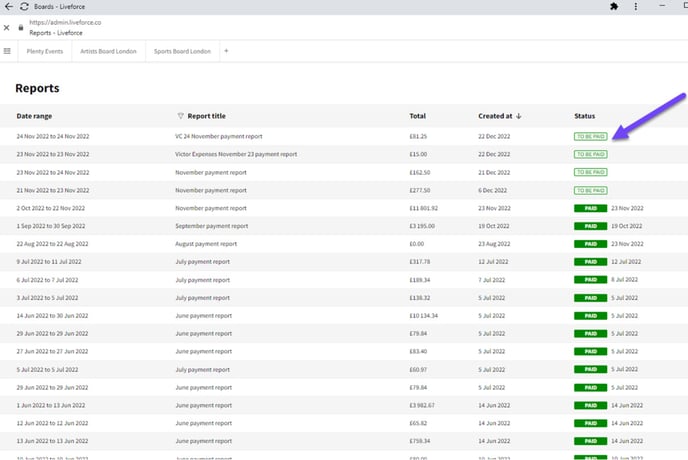Close the site info bar with the X icon
This screenshot has height=460, width=688.
7,28
